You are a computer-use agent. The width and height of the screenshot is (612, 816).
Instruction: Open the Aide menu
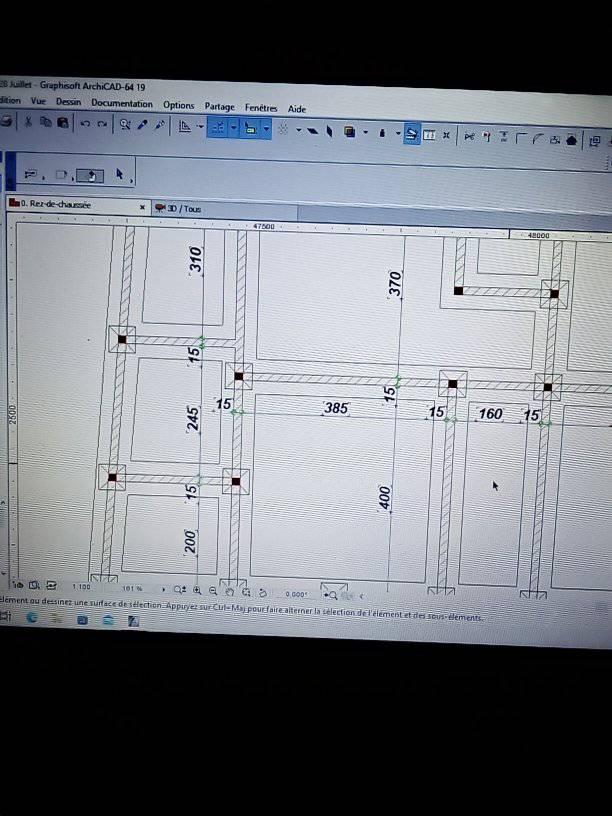(297, 109)
